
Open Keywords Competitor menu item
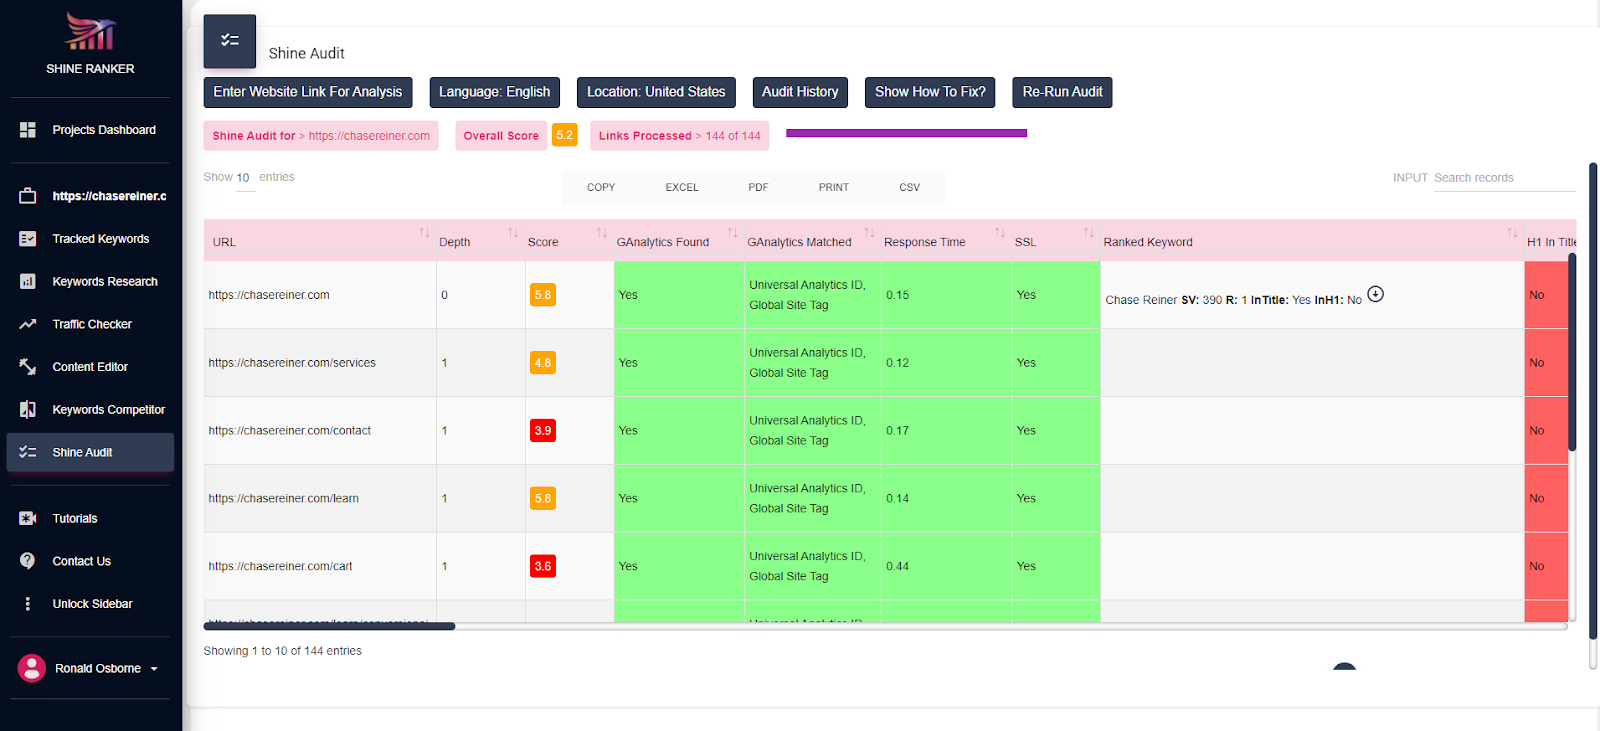click(x=109, y=410)
